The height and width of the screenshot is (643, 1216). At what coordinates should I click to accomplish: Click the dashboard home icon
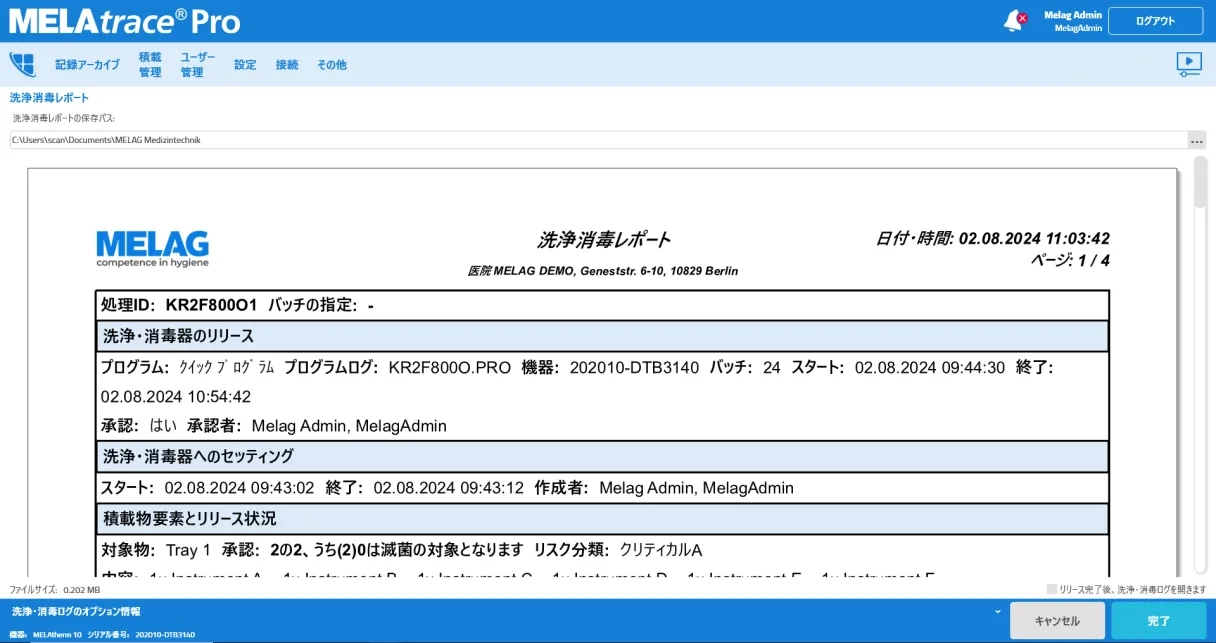tap(22, 64)
